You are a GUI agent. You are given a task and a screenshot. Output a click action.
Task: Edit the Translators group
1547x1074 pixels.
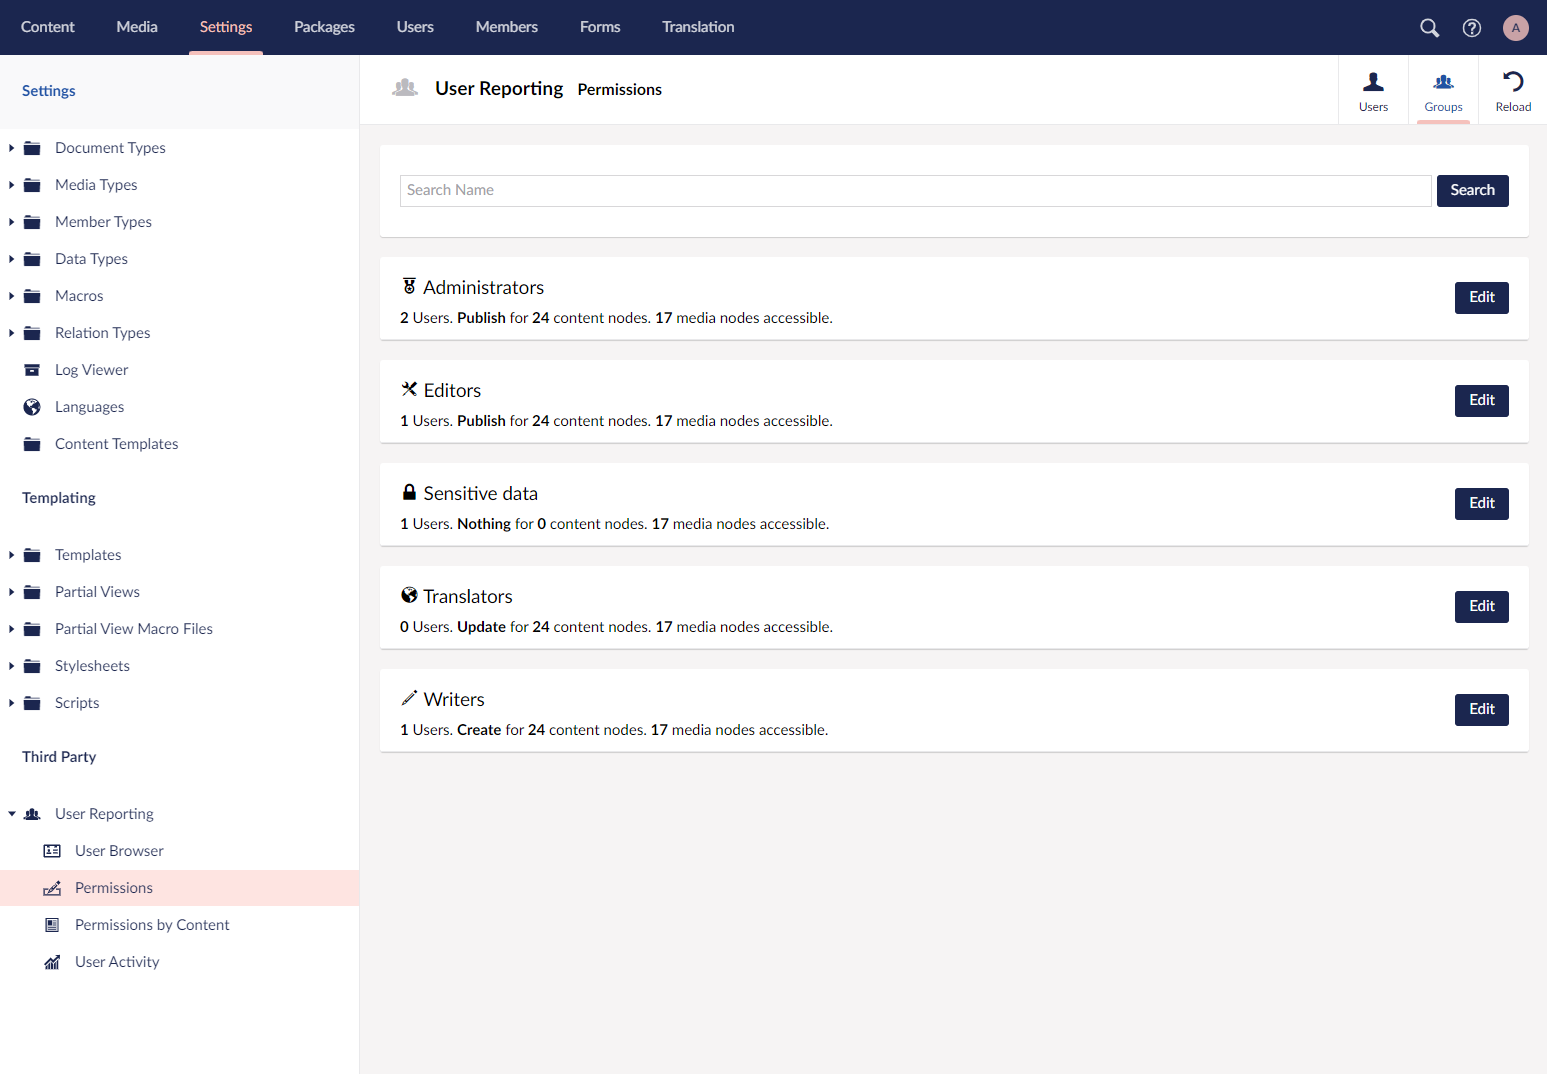(1481, 606)
